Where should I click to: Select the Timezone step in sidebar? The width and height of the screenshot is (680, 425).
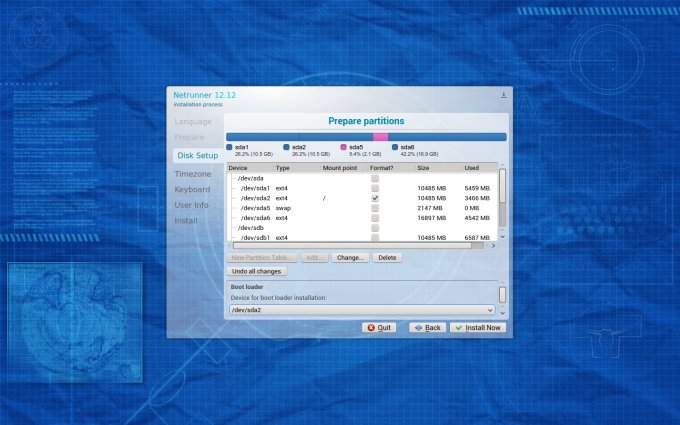pyautogui.click(x=193, y=174)
